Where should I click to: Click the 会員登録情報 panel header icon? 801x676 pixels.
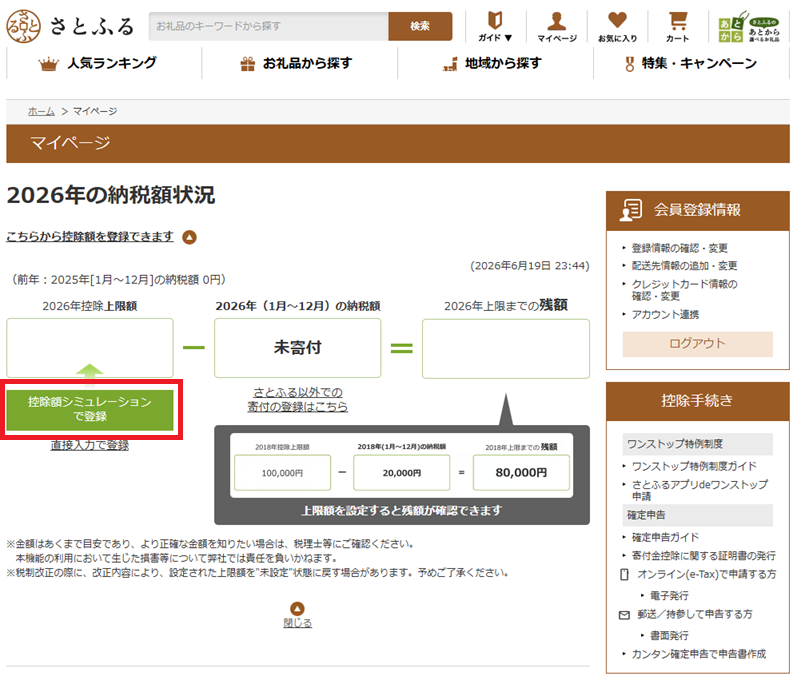(631, 210)
